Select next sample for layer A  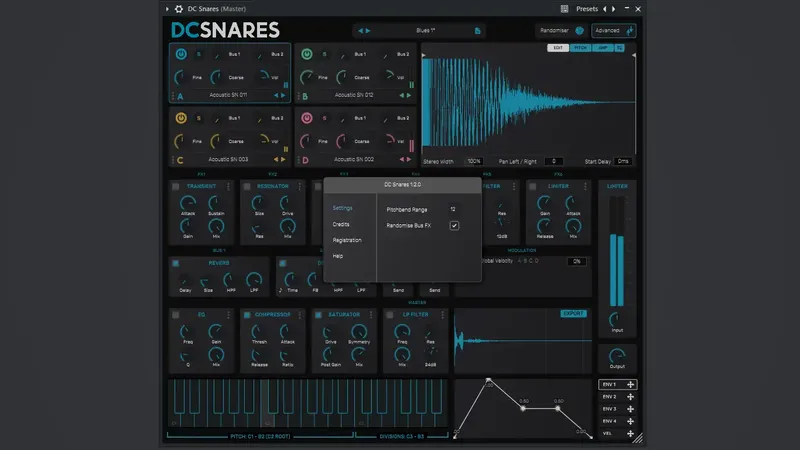[284, 95]
